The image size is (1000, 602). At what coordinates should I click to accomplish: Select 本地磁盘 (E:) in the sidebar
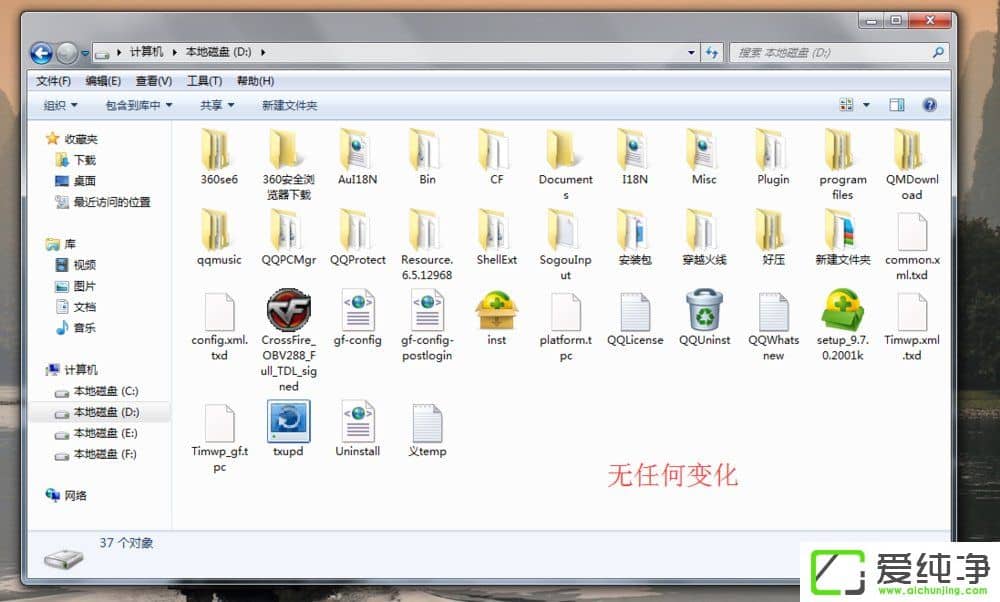[x=105, y=433]
